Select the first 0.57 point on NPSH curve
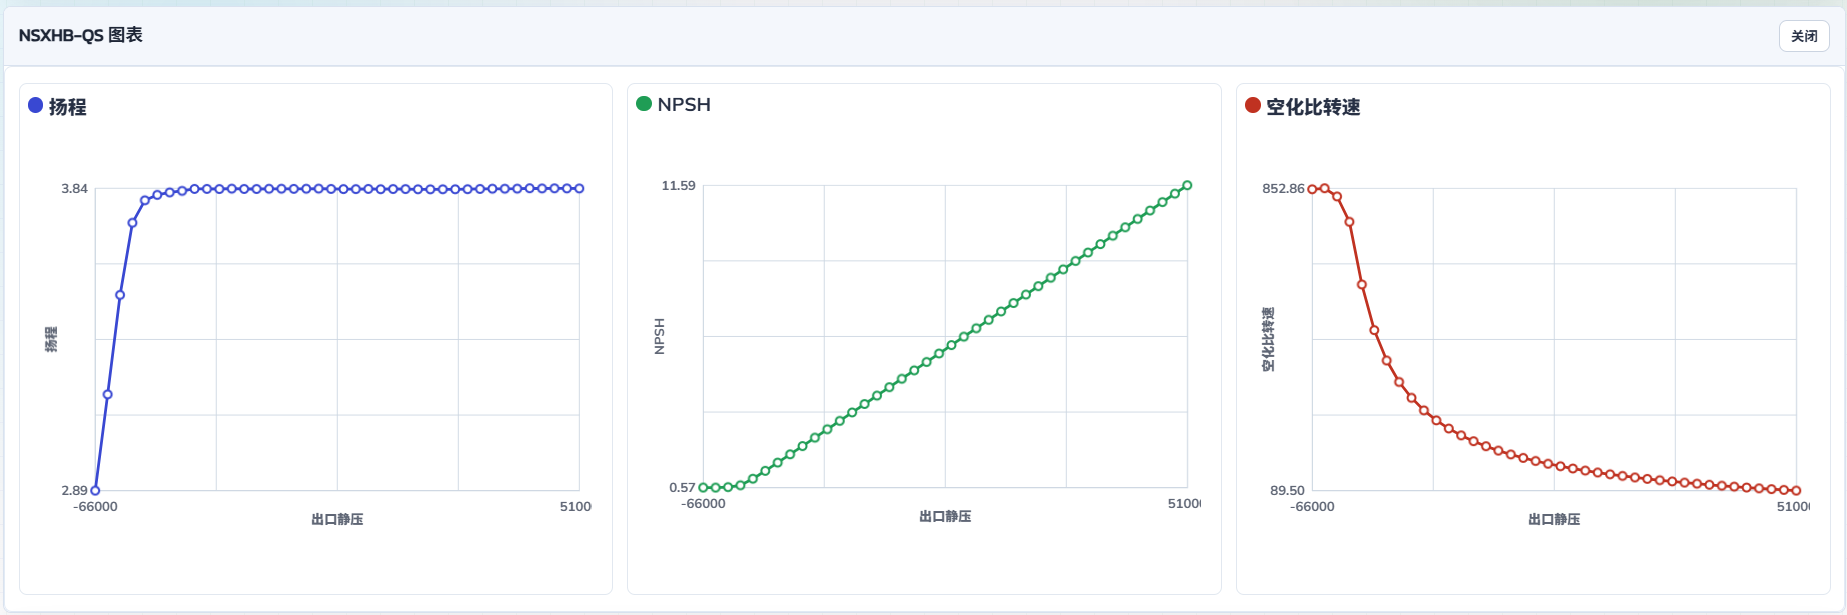1847x615 pixels. (703, 487)
